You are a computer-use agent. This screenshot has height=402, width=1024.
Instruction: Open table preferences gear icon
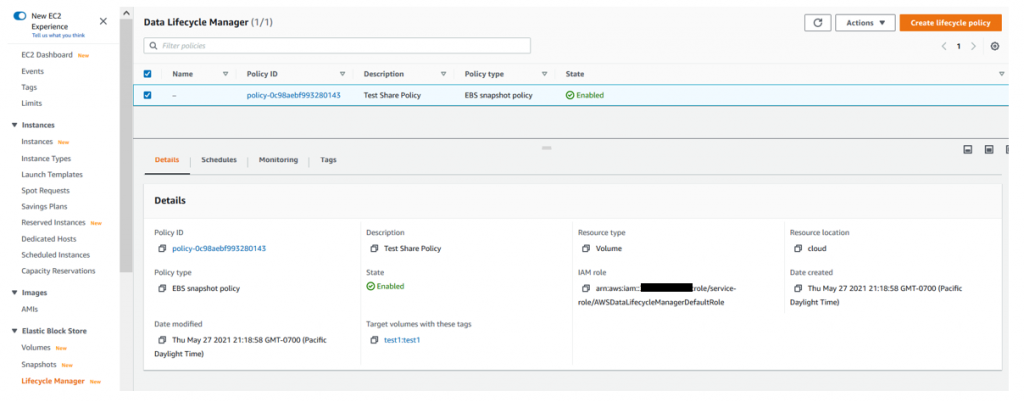pos(995,46)
